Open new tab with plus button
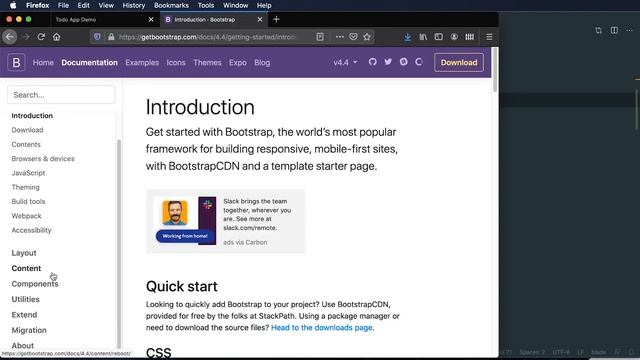Viewport: 640px width, 360px height. [276, 19]
